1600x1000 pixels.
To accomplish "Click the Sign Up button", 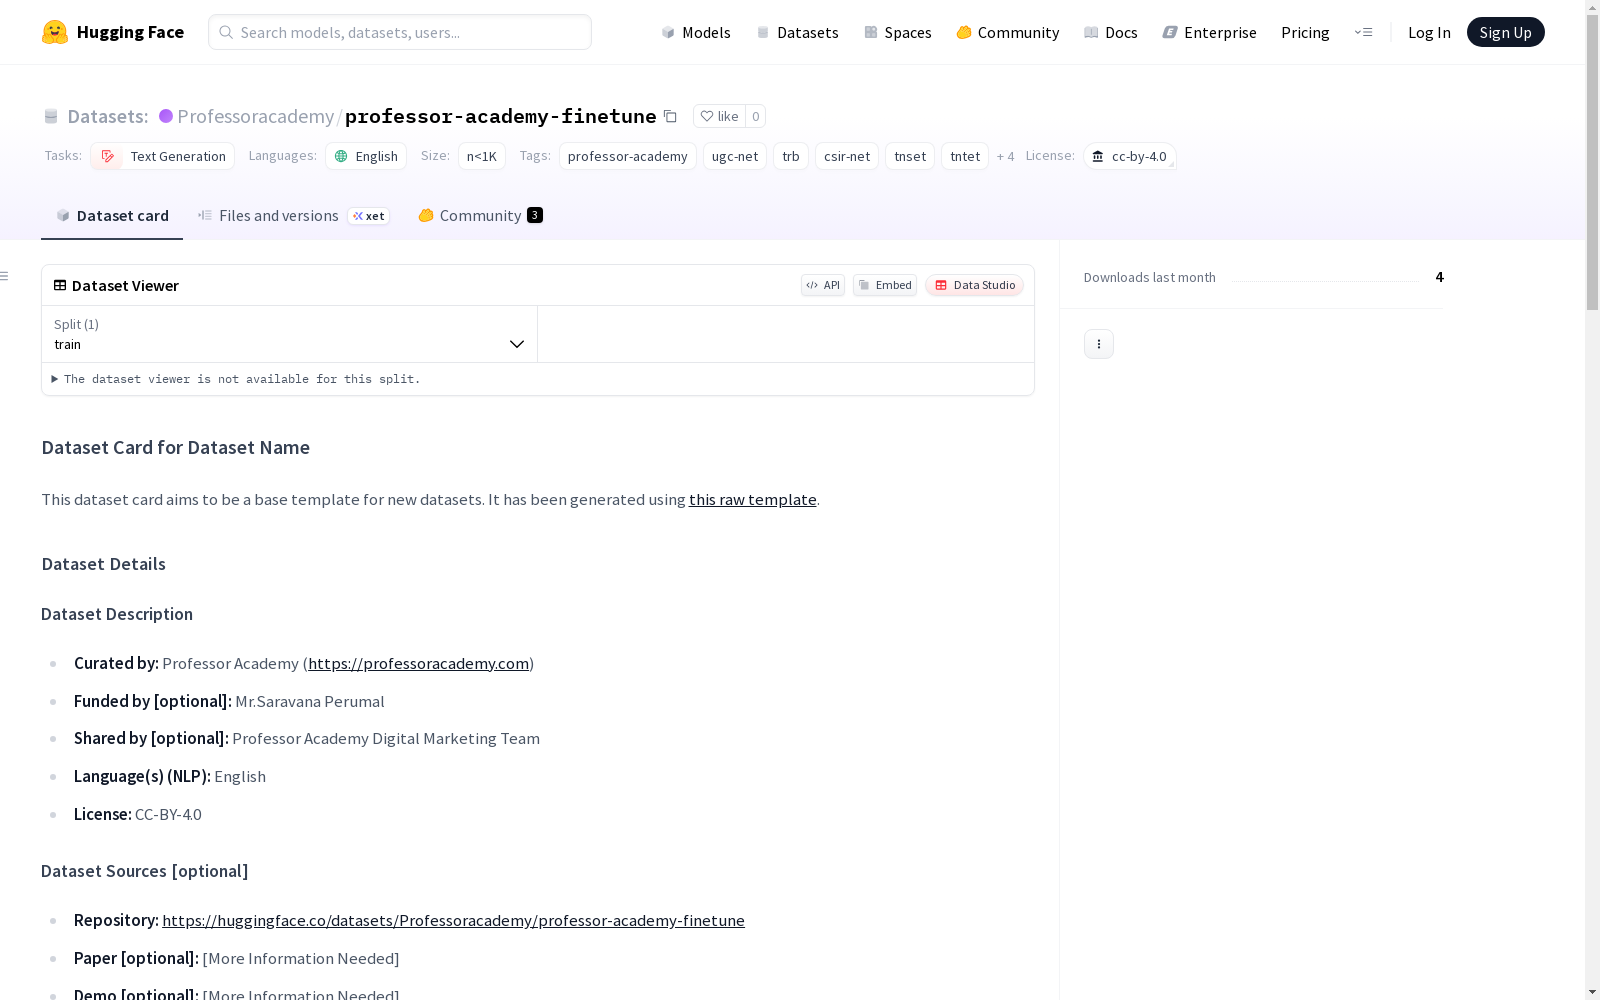I will [x=1505, y=32].
